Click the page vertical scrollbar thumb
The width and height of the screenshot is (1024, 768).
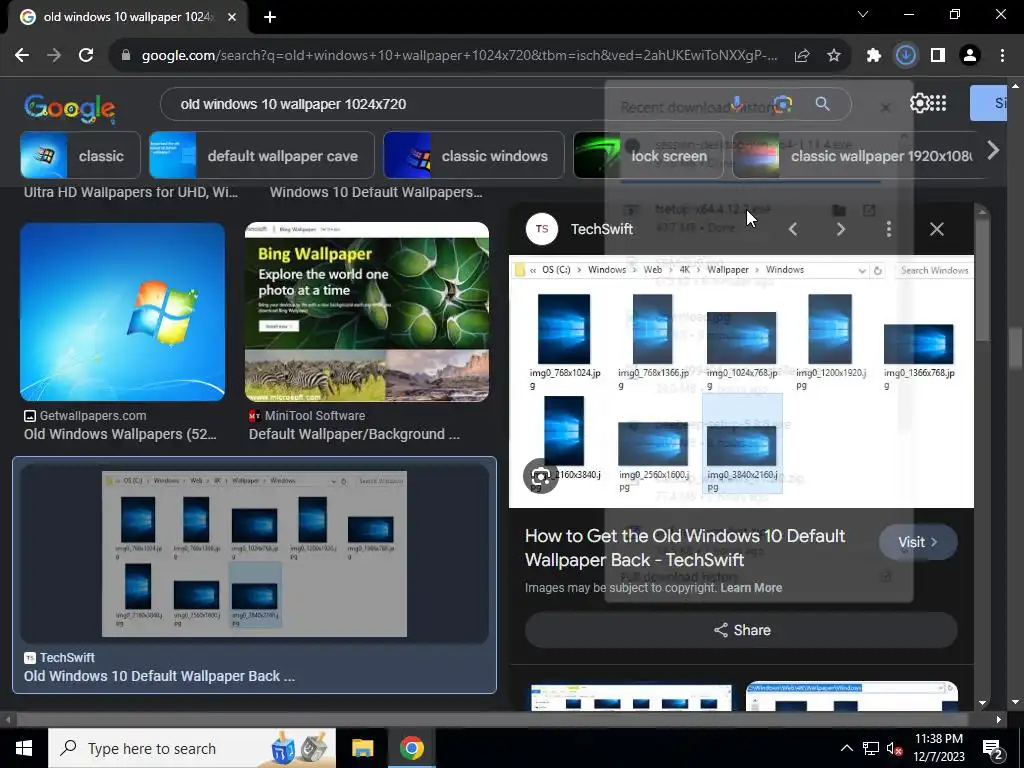point(1014,348)
